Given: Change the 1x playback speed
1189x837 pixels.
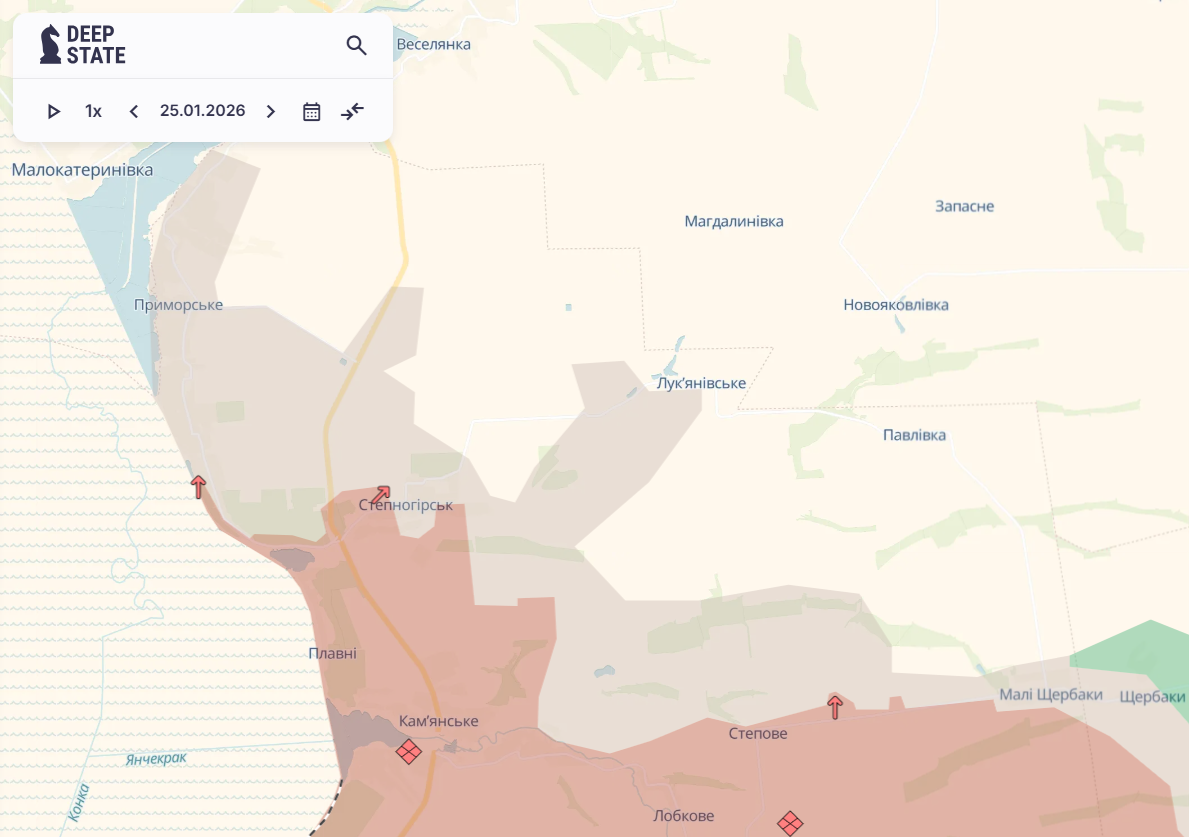Looking at the screenshot, I should pos(93,111).
